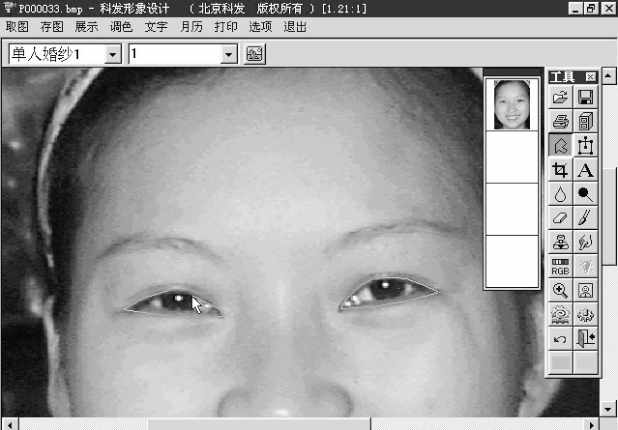The image size is (618, 430).
Task: Open the 打印 menu
Action: pos(226,27)
